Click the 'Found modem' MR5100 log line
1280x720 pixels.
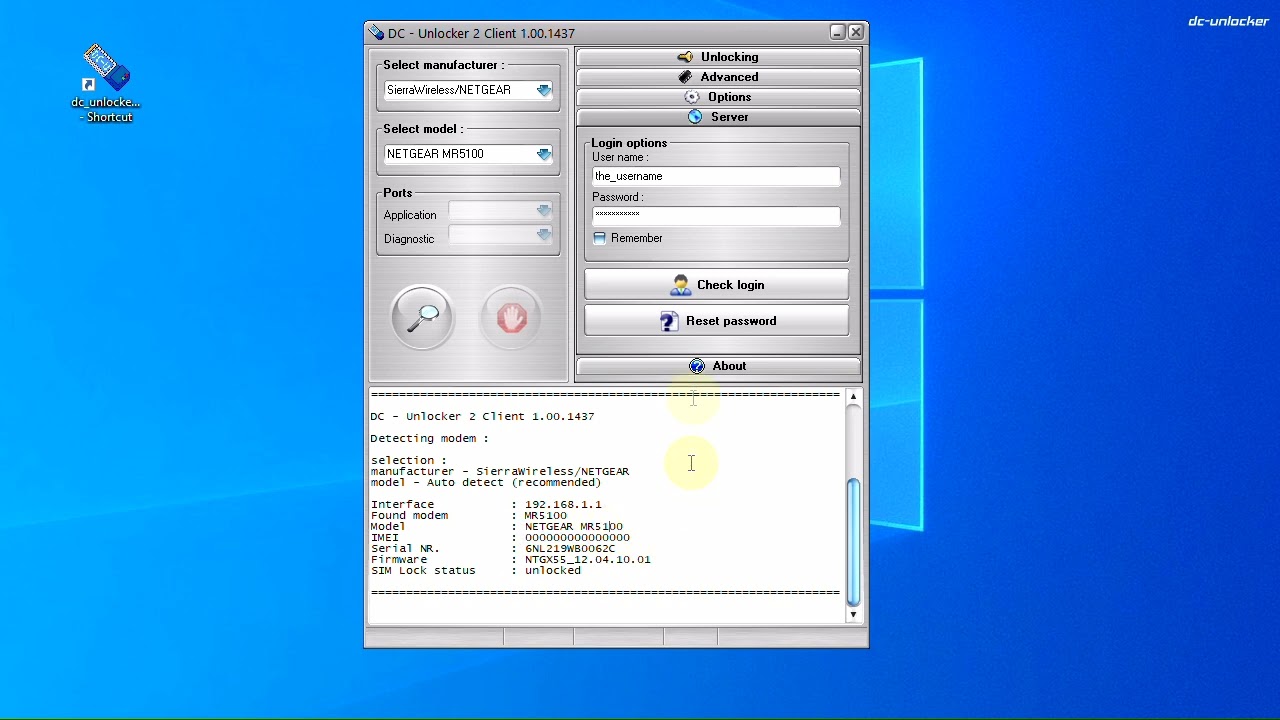(x=469, y=515)
